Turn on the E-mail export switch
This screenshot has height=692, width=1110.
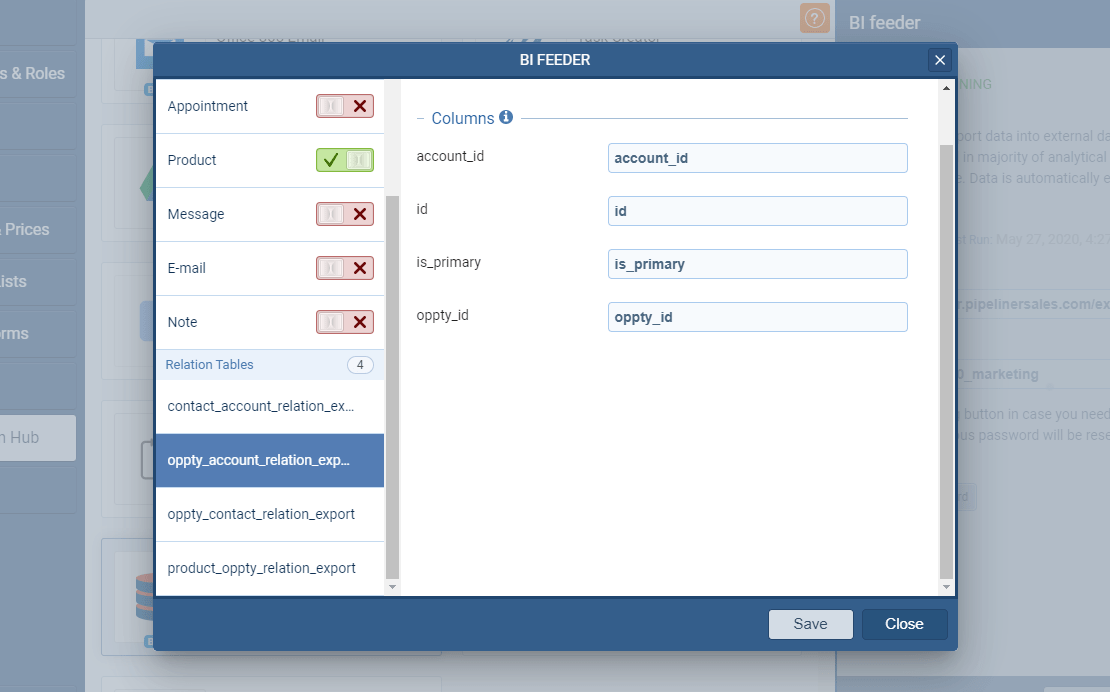pyautogui.click(x=345, y=268)
